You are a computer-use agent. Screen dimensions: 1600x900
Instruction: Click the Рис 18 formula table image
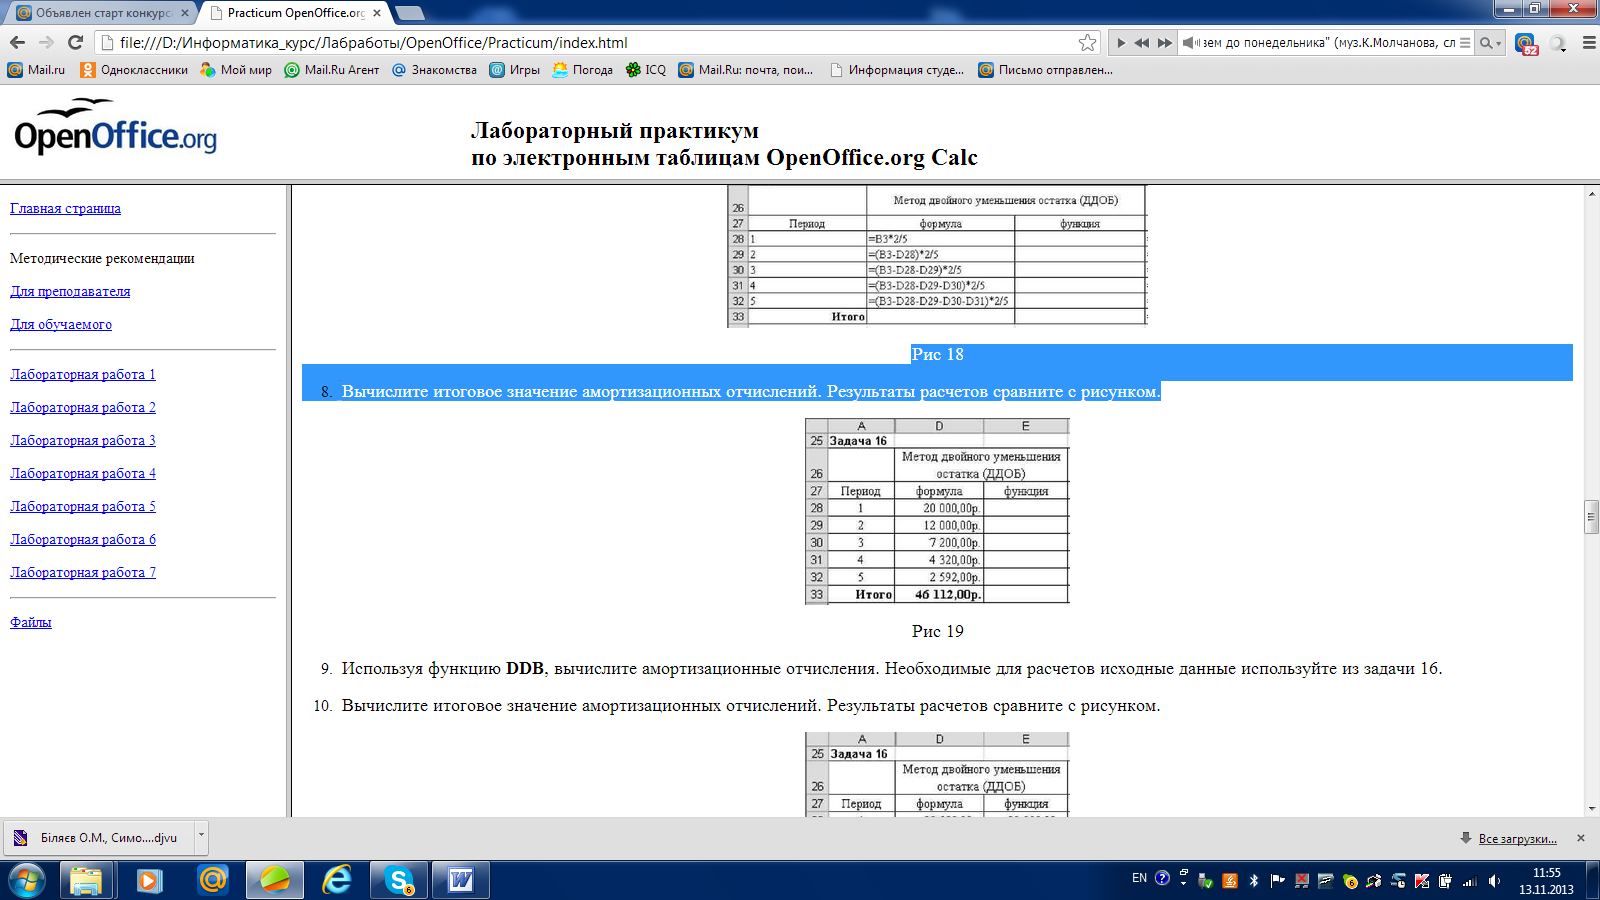coord(937,257)
